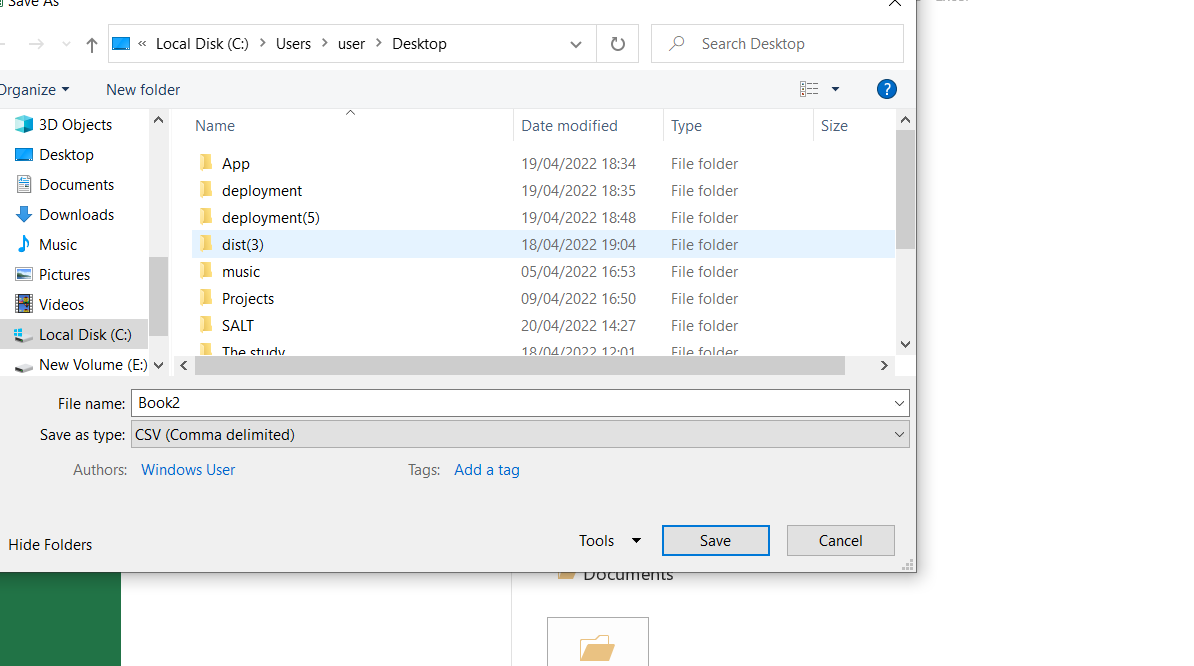Select the Music sidebar item
This screenshot has height=666, width=1194.
[57, 245]
